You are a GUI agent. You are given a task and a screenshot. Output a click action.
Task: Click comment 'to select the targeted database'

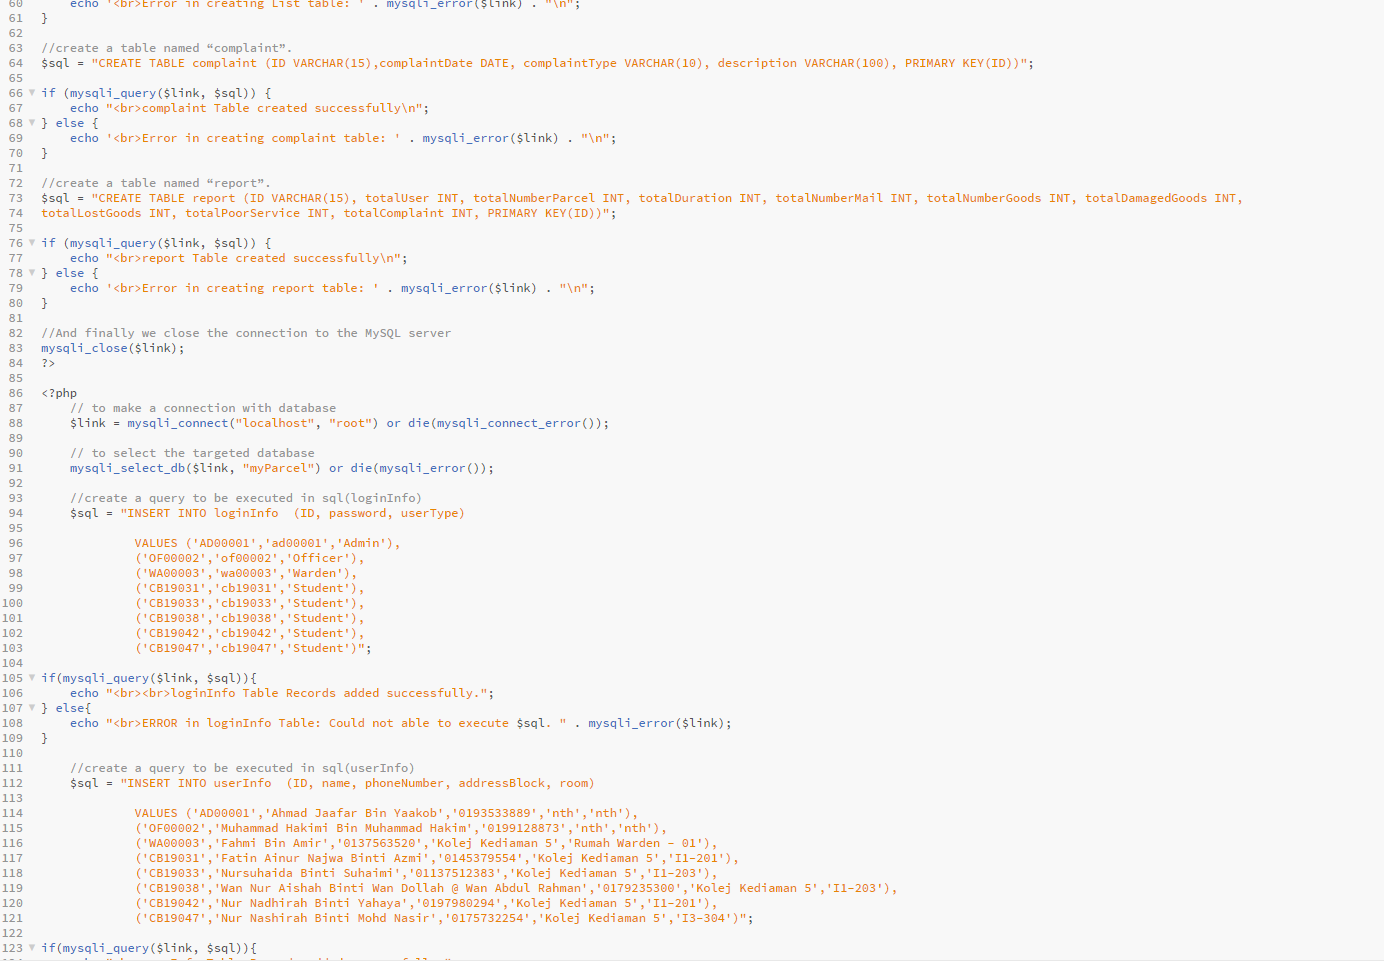tap(192, 453)
